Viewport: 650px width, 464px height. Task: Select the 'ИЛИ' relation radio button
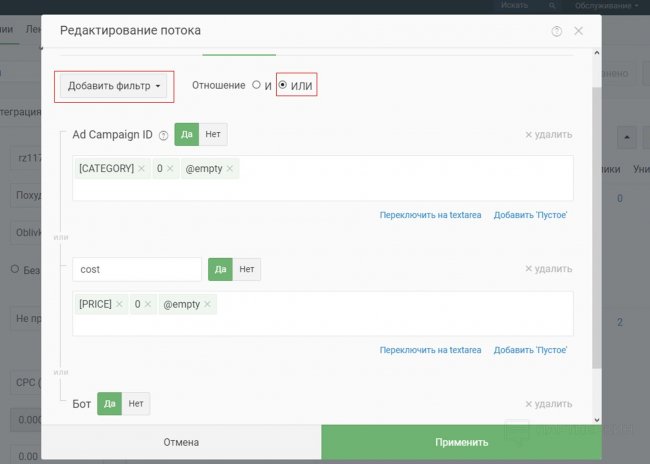tap(283, 86)
